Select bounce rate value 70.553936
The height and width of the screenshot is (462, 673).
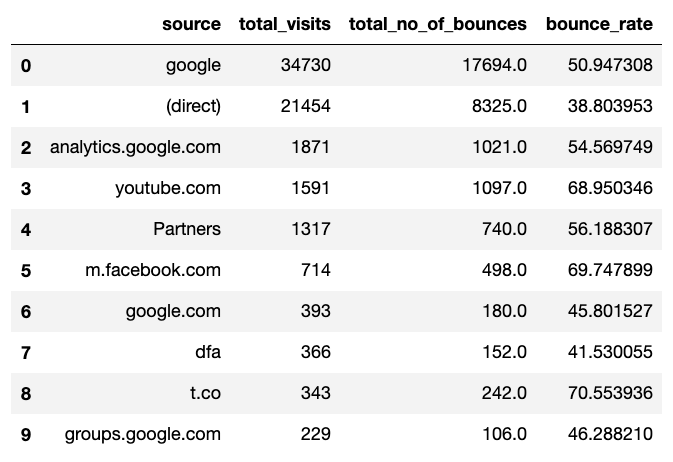point(610,393)
